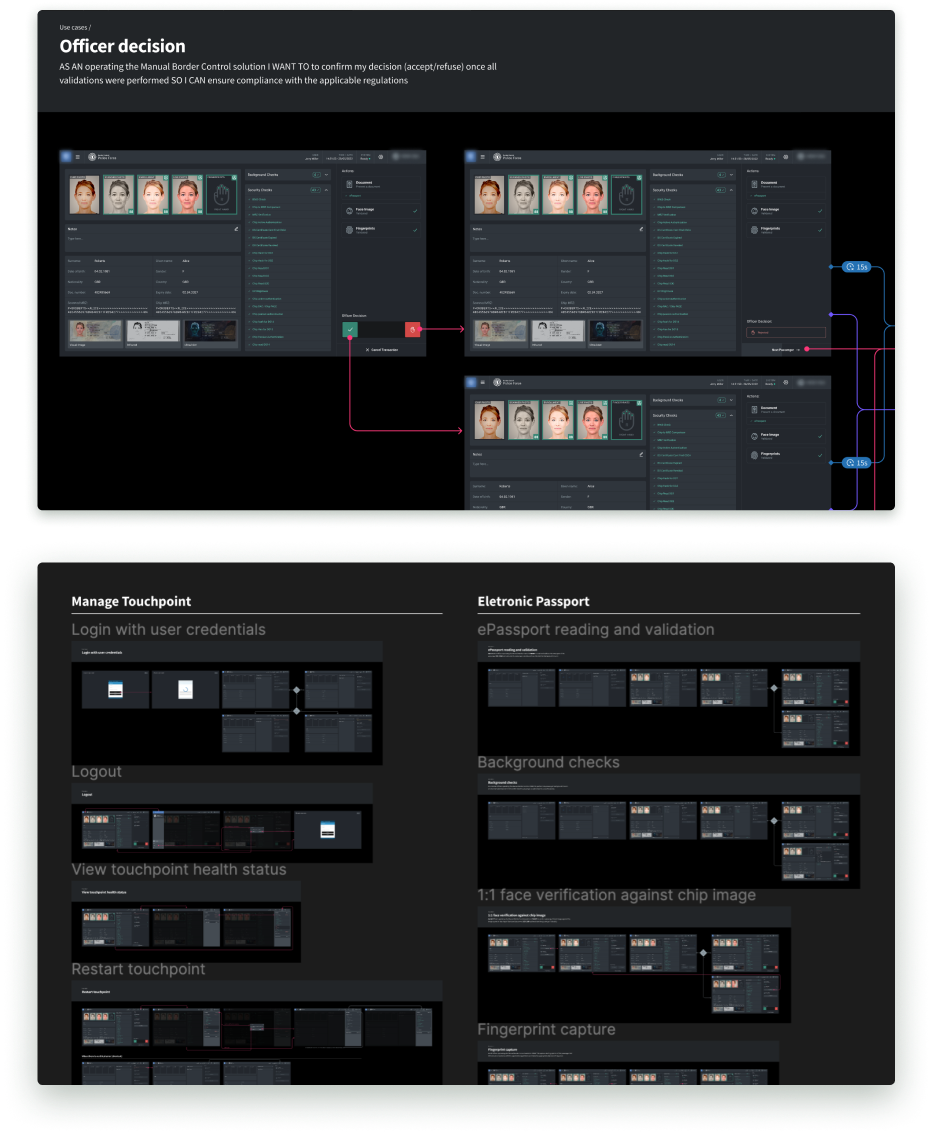Image resolution: width=933 pixels, height=1135 pixels.
Task: Open the hamburger navigation menu
Action: [x=77, y=157]
